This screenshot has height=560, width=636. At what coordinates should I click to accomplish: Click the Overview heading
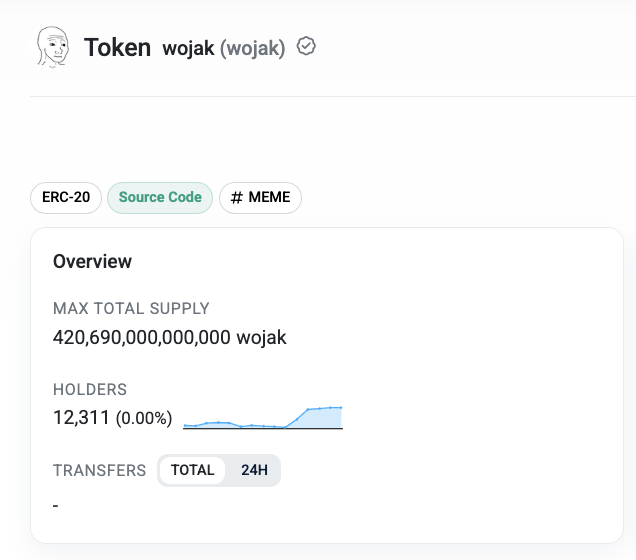tap(92, 261)
